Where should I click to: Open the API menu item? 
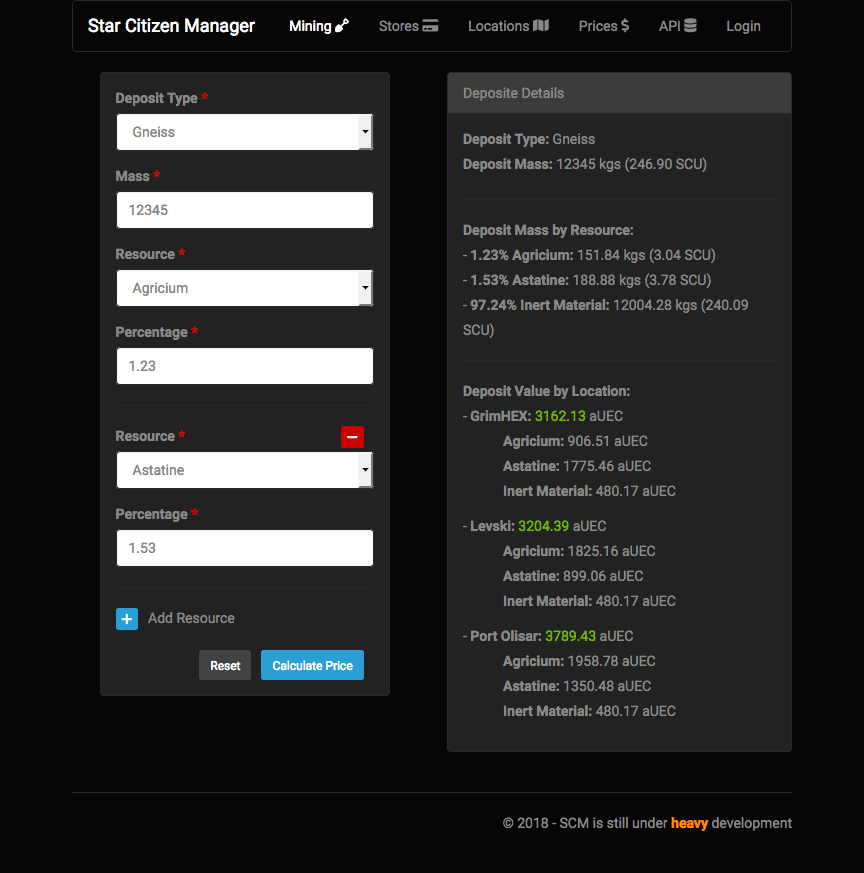click(x=678, y=26)
